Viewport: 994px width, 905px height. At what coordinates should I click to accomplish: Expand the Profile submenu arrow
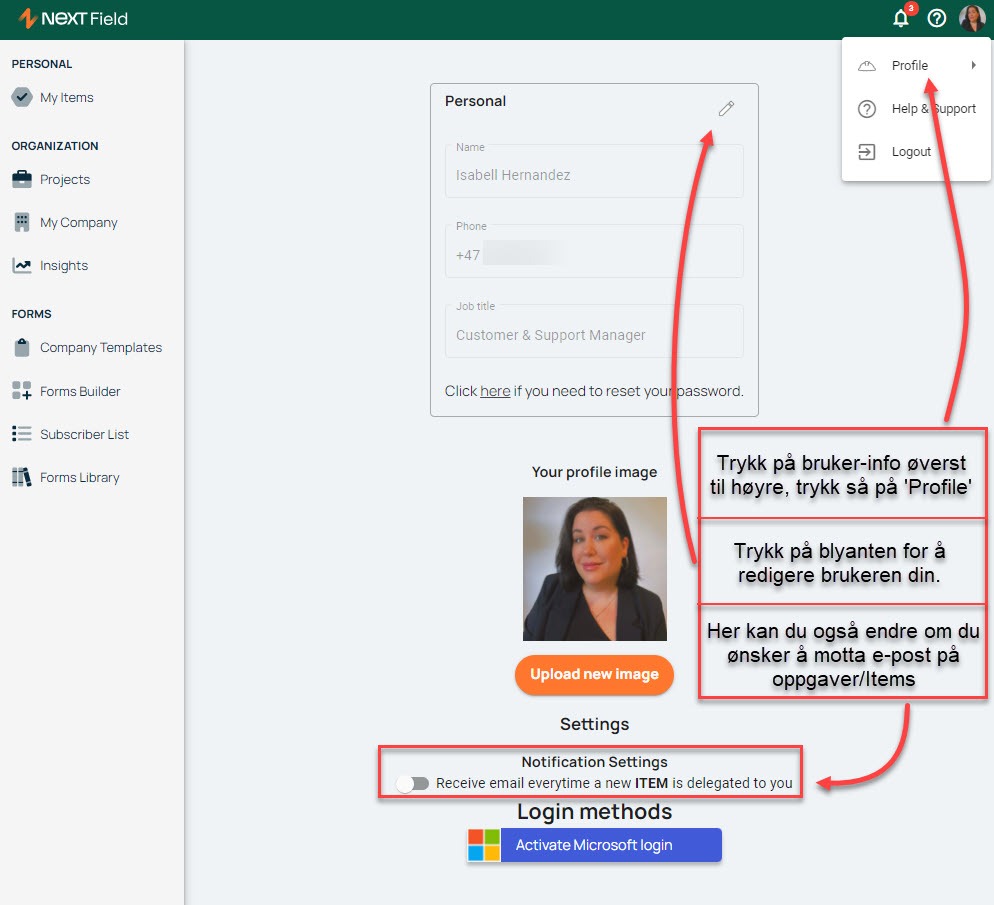(973, 66)
